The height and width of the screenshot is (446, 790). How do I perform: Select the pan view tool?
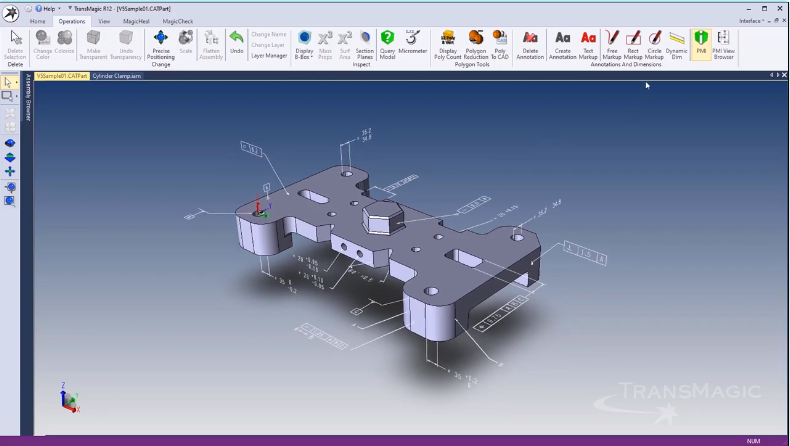[x=10, y=171]
